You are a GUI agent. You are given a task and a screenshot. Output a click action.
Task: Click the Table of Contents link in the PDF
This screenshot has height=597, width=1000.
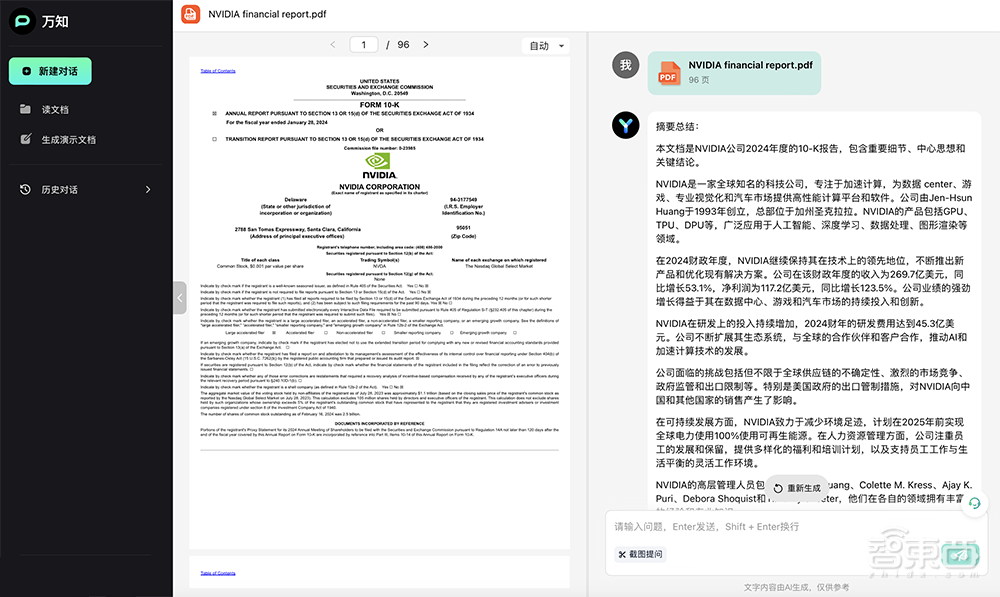(x=220, y=70)
